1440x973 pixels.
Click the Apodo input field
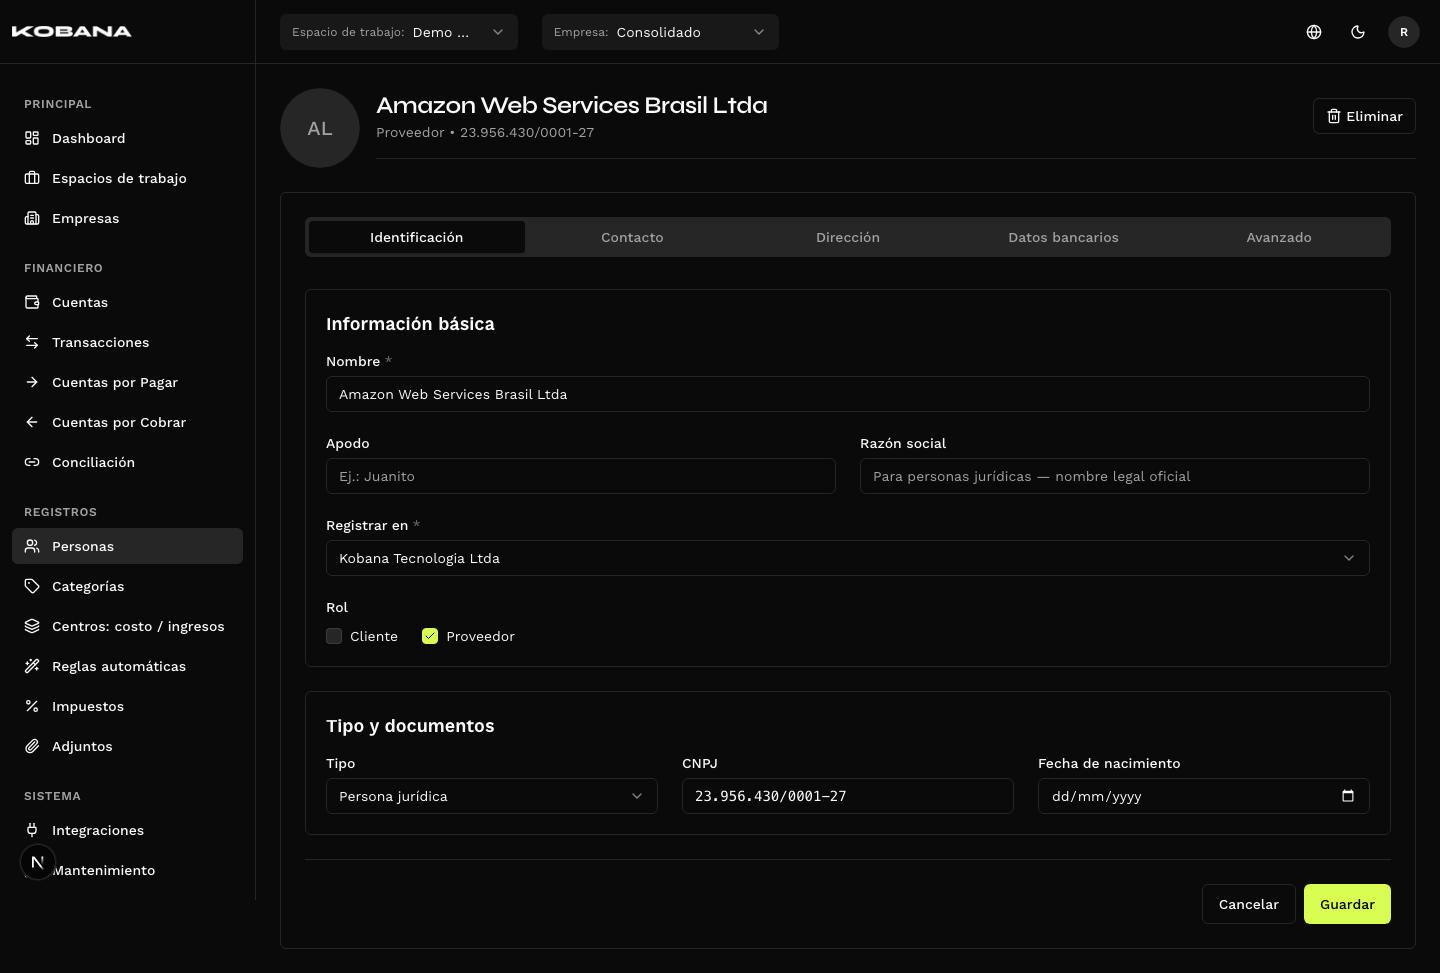pos(581,476)
